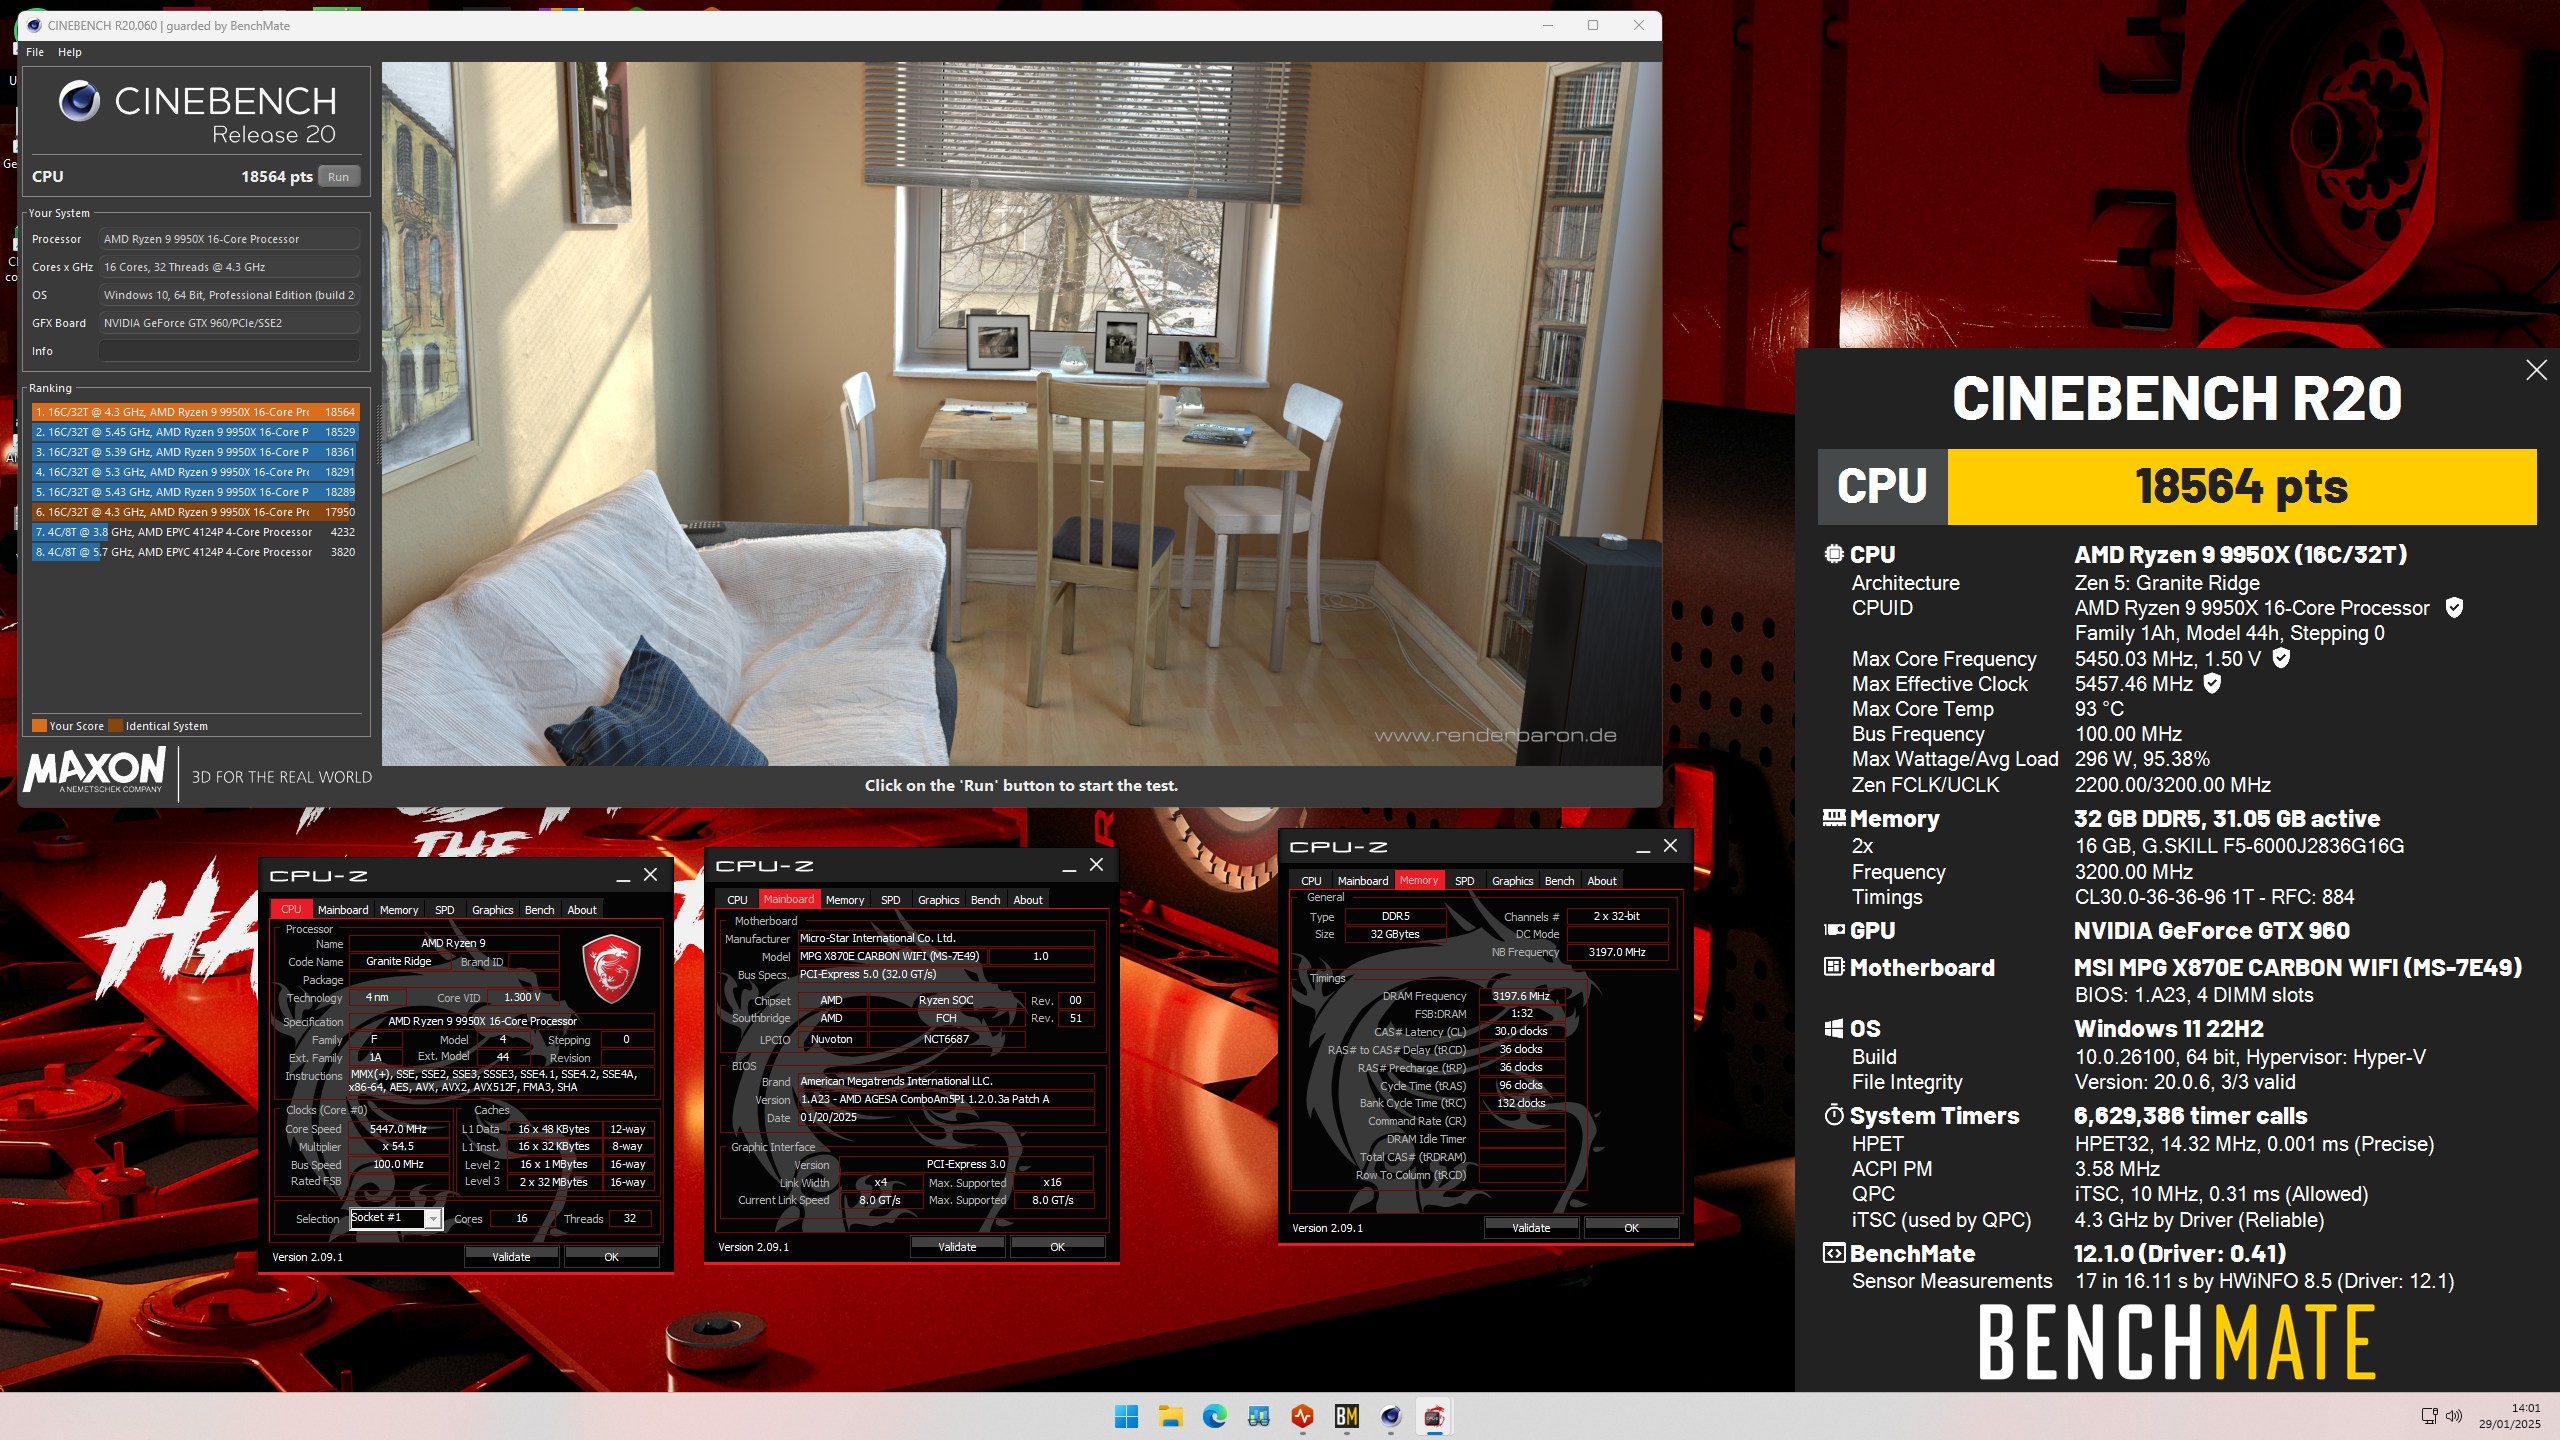Switch to Cinebench sphere icon on taskbar
The height and width of the screenshot is (1440, 2560).
point(1390,1416)
